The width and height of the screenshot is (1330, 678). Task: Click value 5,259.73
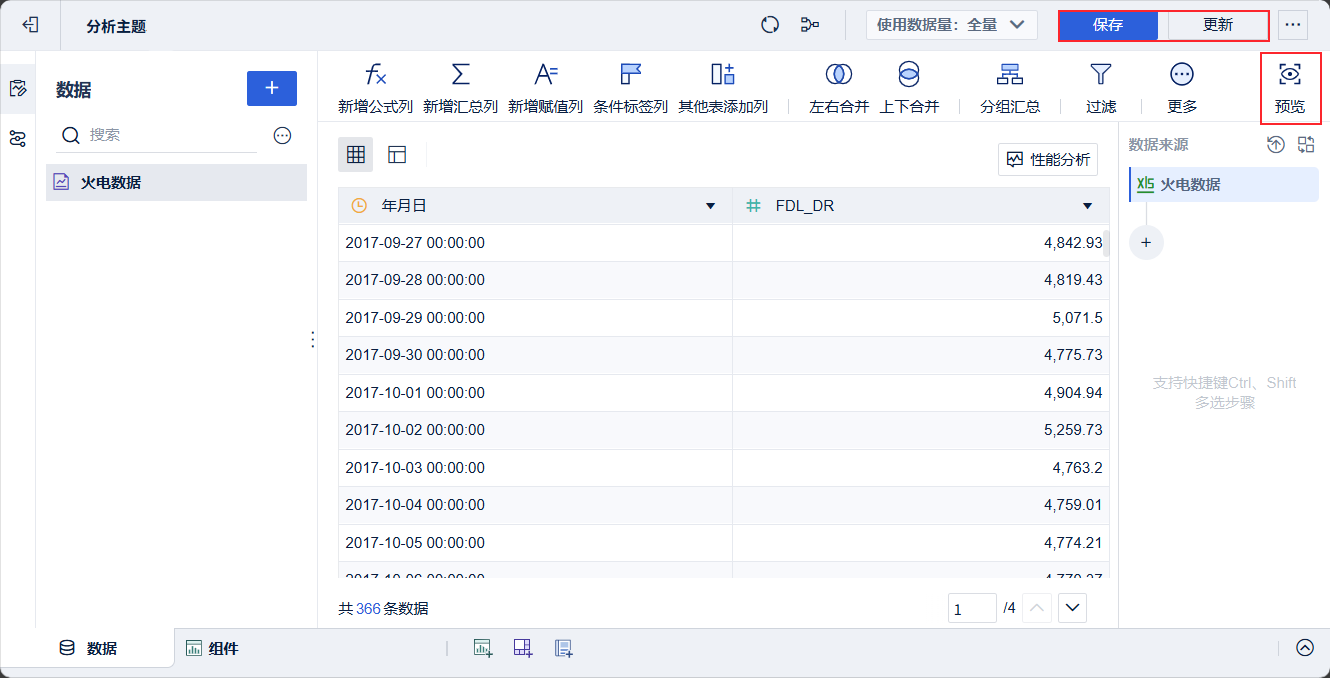click(x=1073, y=430)
